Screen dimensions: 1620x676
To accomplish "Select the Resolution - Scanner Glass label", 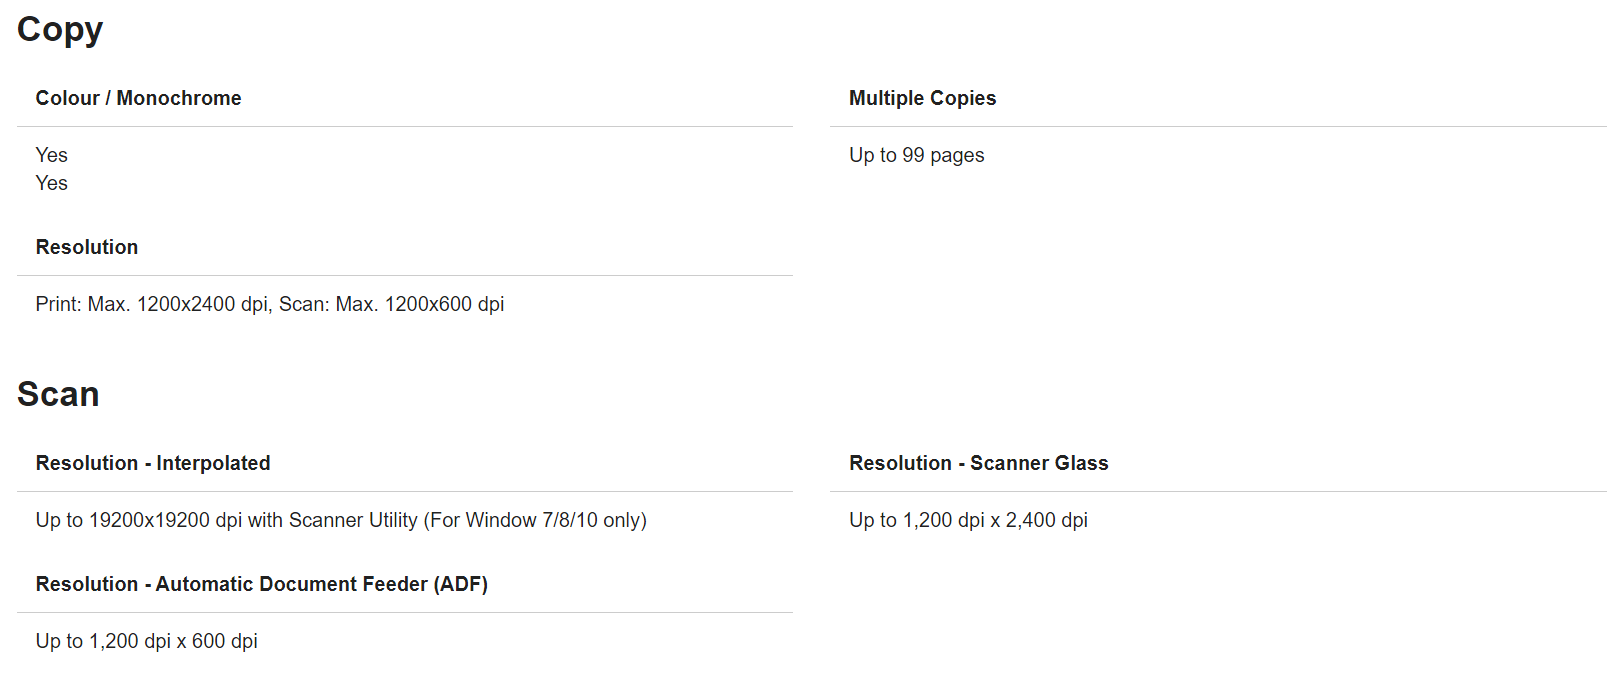I will [x=978, y=463].
